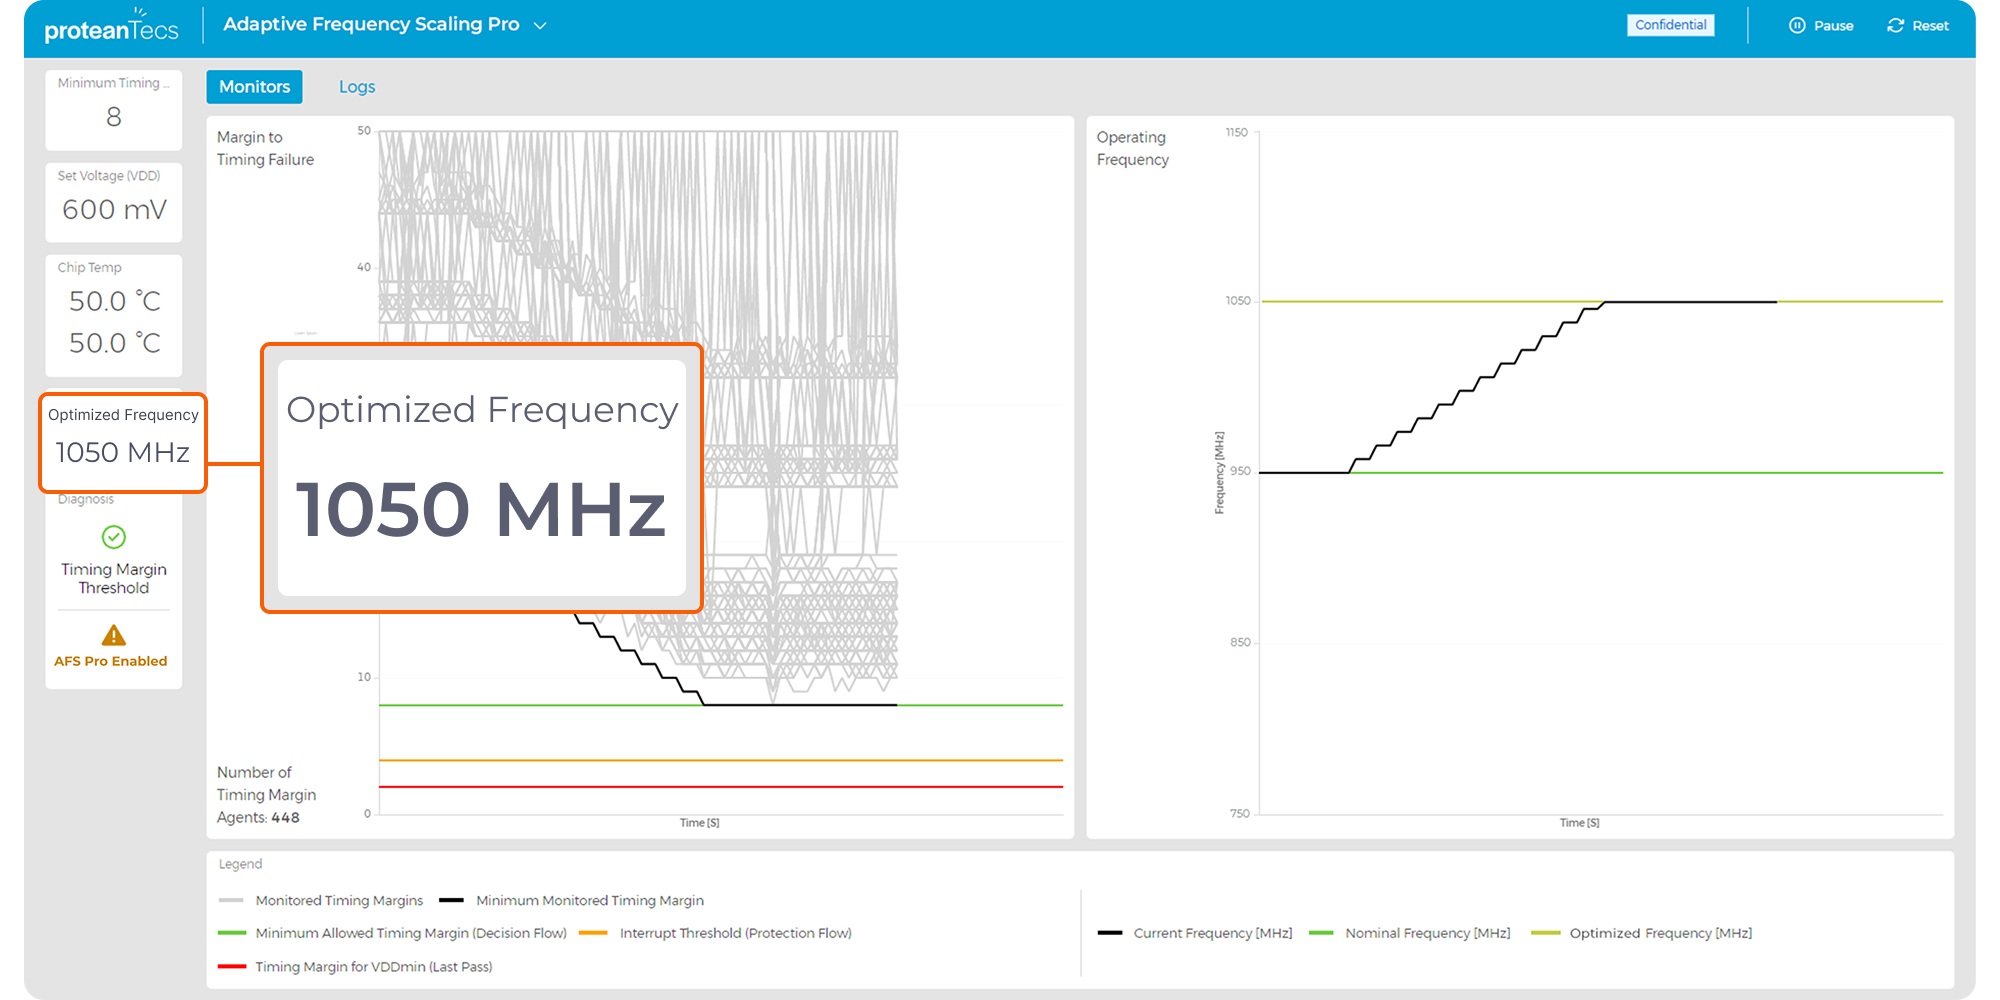This screenshot has width=2000, height=1000.
Task: Expand the Adaptive Frequency Scaling Pro dropdown chevron
Action: pos(540,26)
